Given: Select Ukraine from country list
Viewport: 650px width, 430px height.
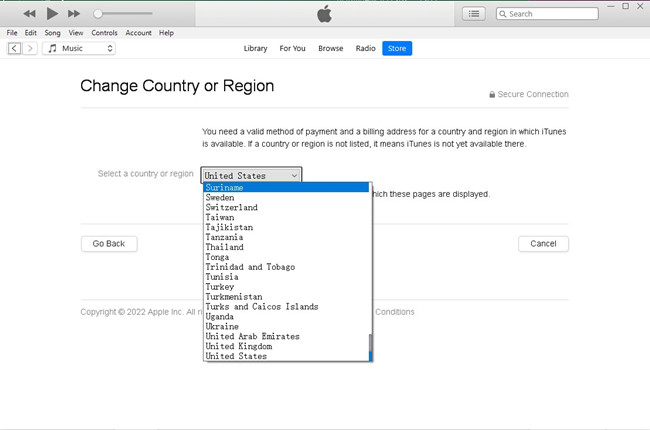Looking at the screenshot, I should coord(286,327).
